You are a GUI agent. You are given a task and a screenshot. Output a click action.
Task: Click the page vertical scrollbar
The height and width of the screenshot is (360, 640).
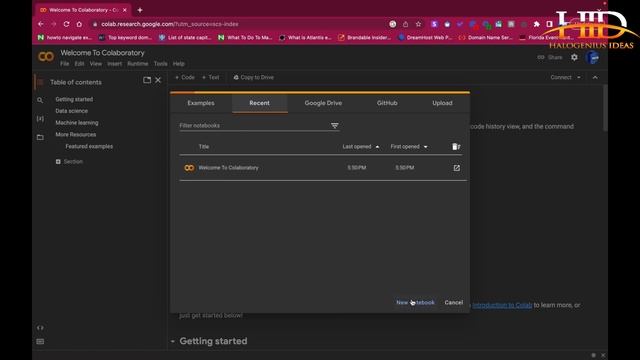(605, 108)
